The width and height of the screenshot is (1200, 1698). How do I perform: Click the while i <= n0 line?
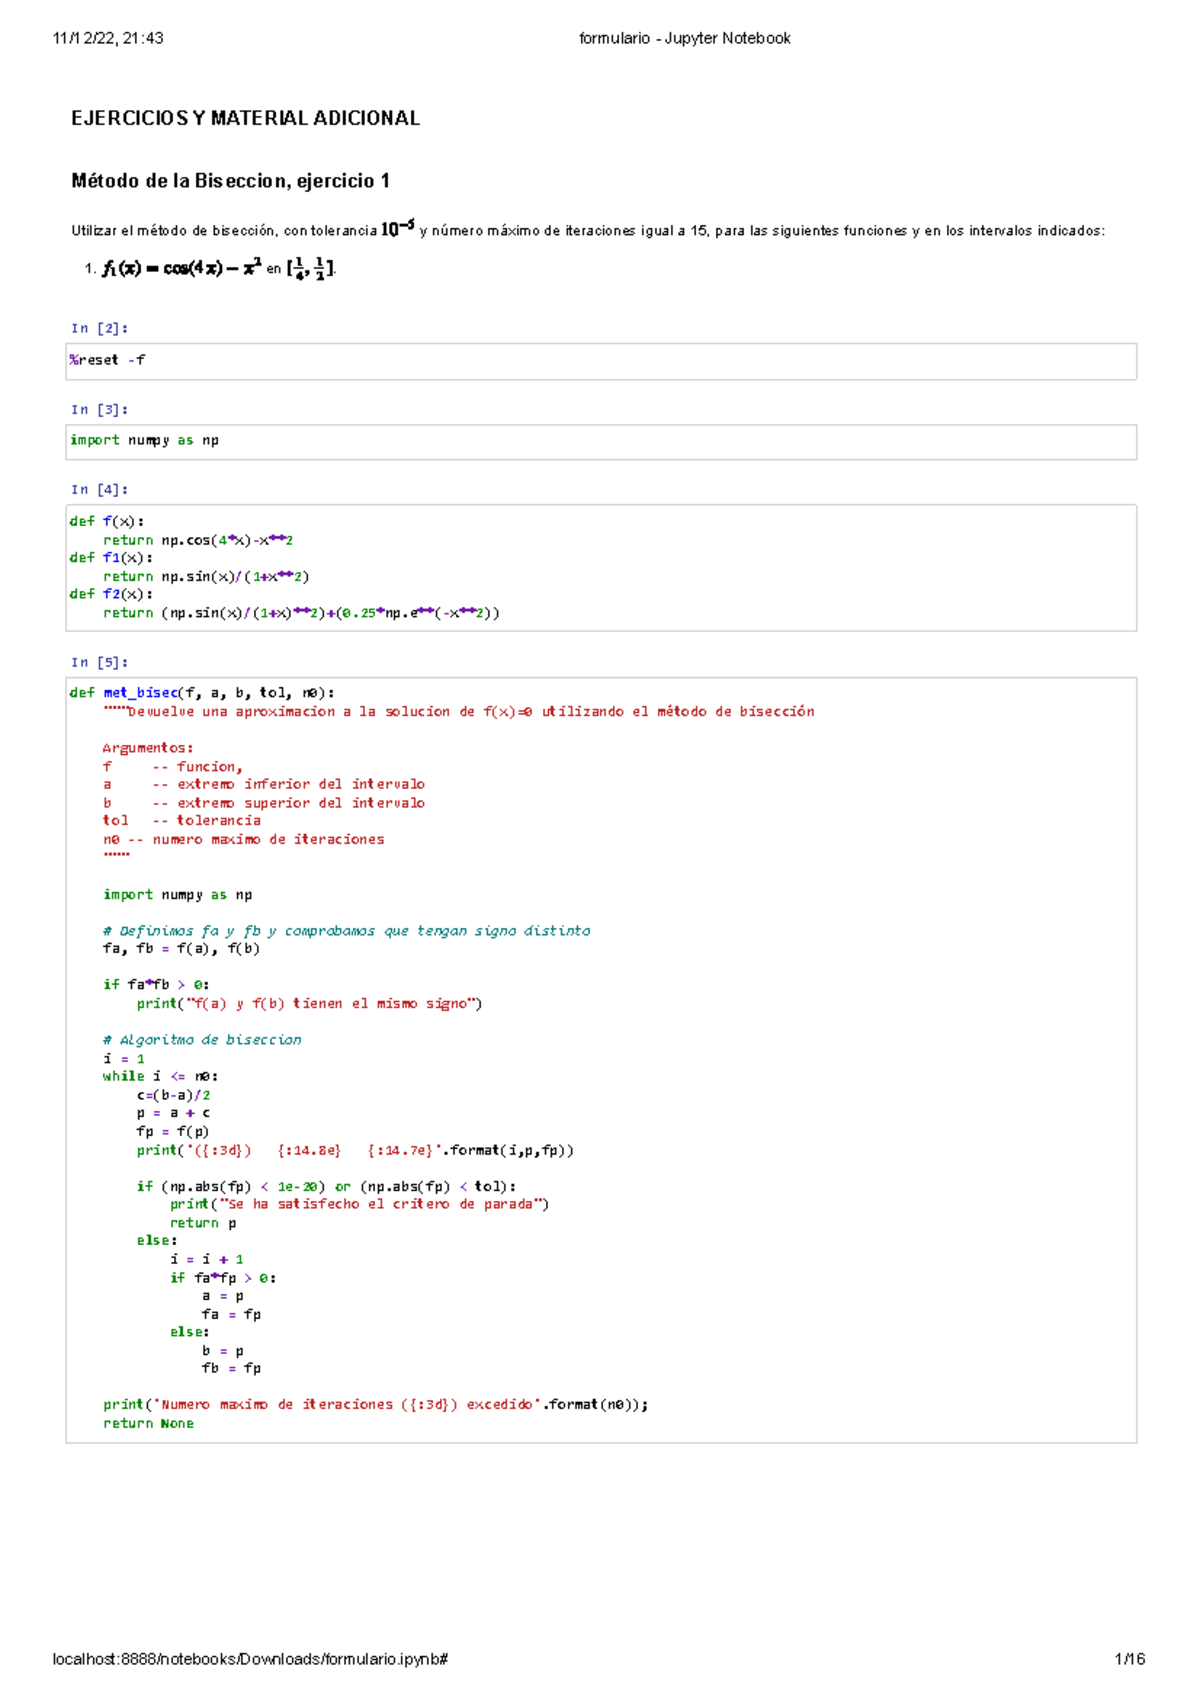tap(160, 1076)
